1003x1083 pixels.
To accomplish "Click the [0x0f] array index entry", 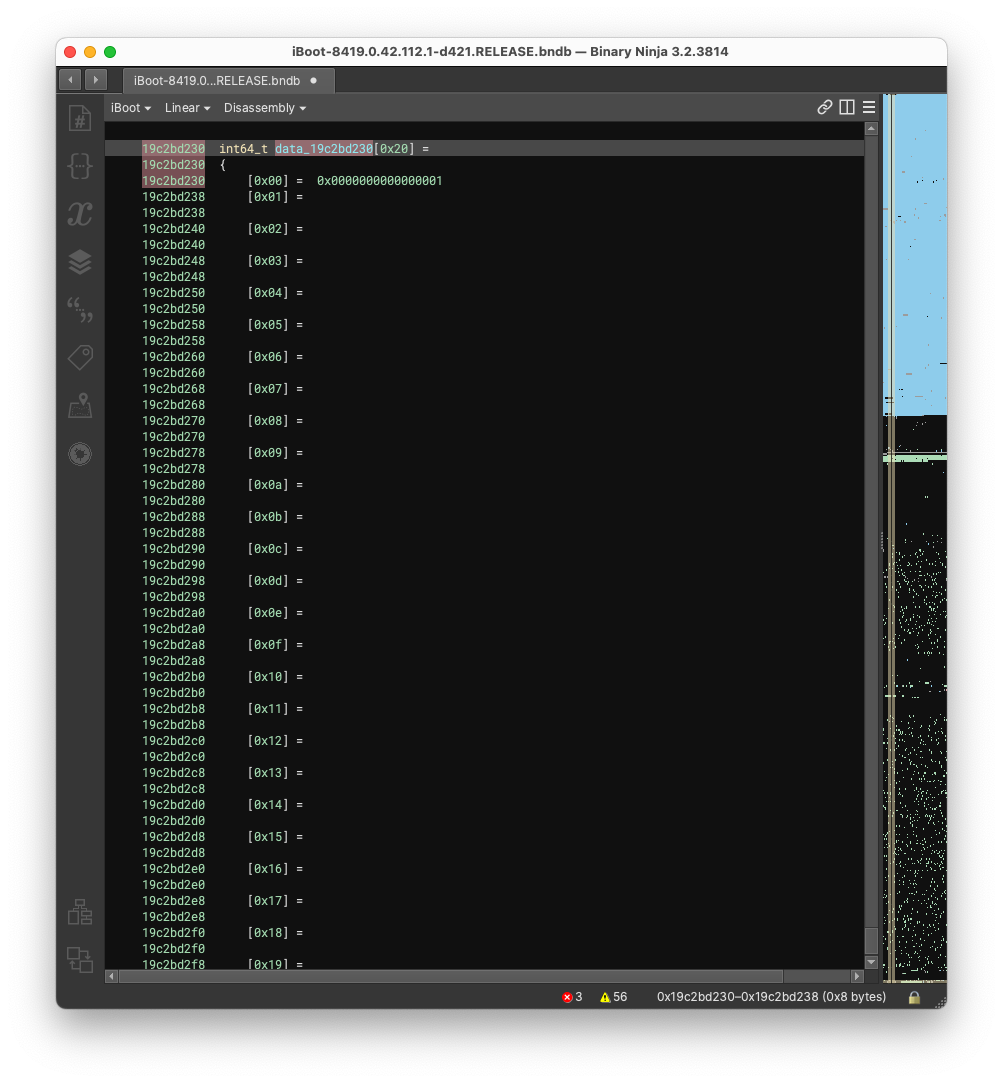I will pos(268,645).
